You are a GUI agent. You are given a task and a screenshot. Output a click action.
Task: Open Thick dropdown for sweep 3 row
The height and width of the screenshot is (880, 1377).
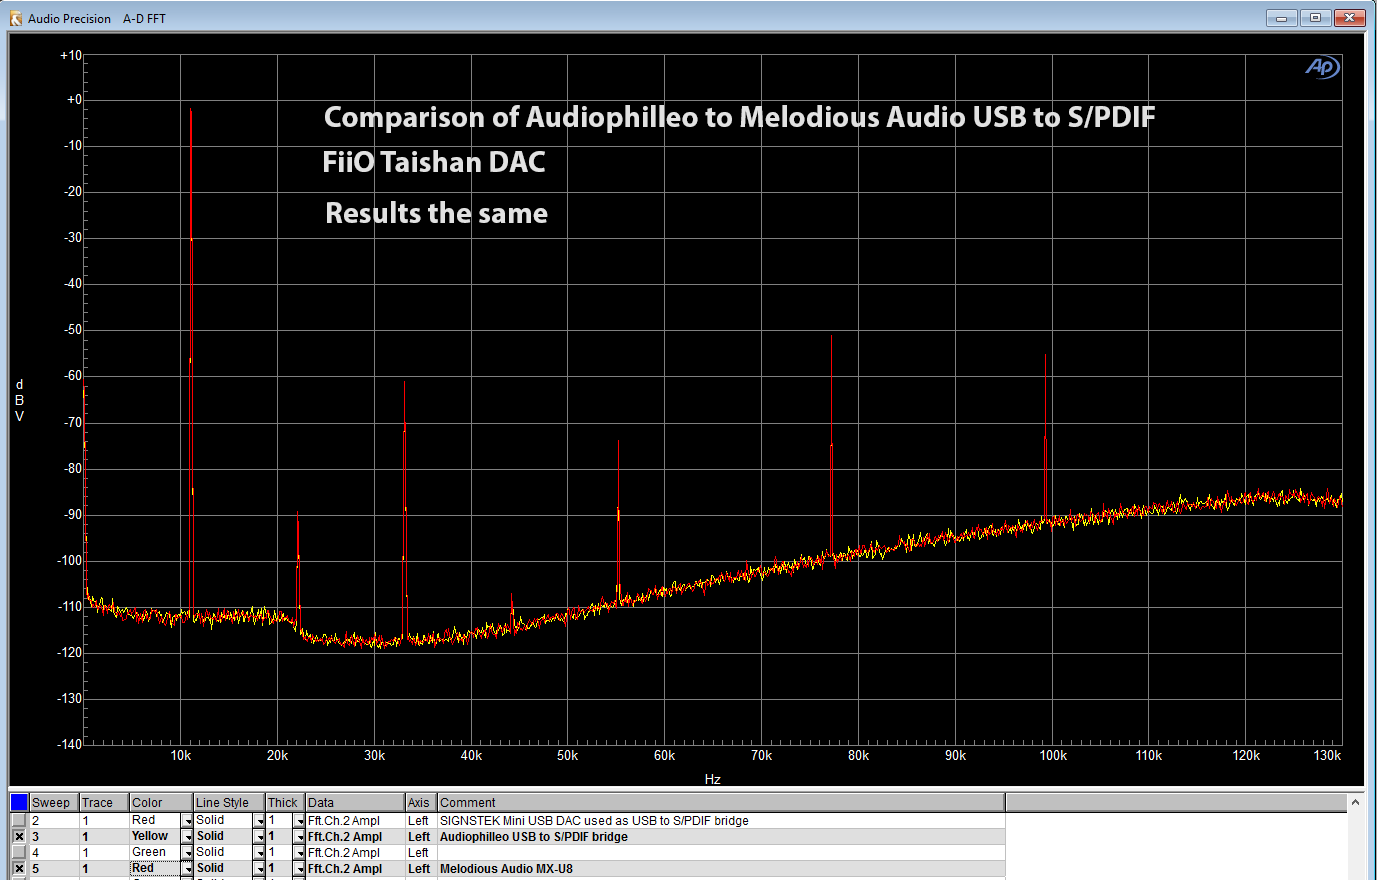click(299, 836)
